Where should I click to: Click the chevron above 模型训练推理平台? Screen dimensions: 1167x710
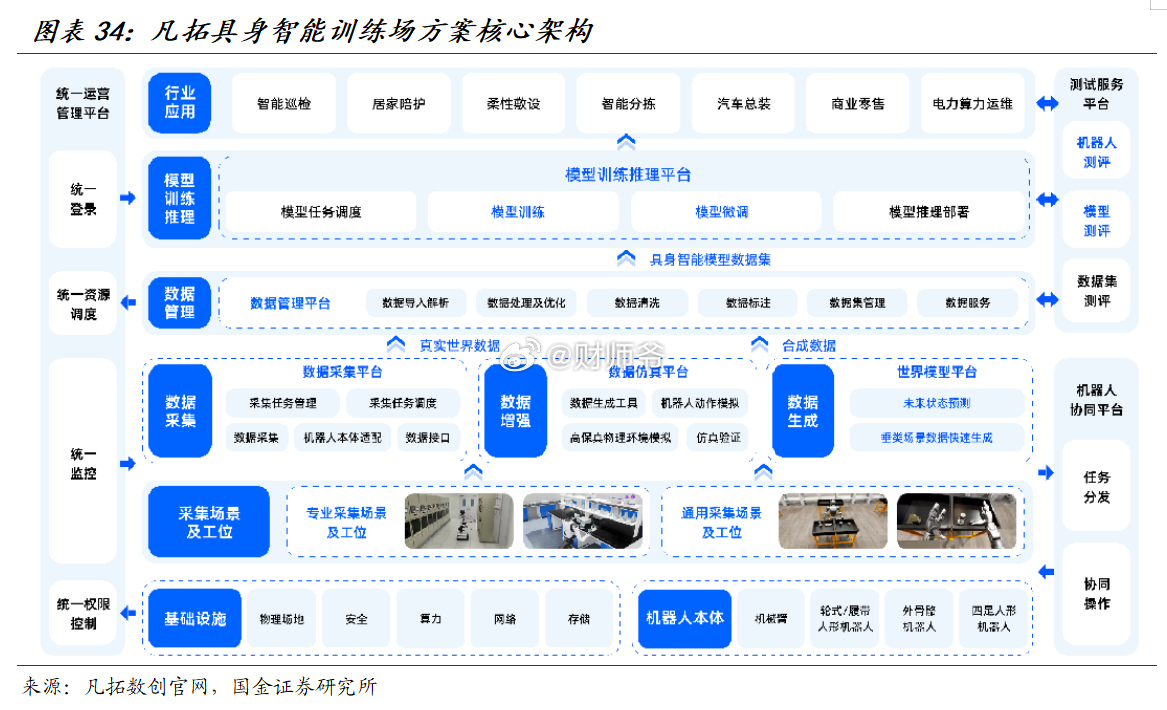626,141
